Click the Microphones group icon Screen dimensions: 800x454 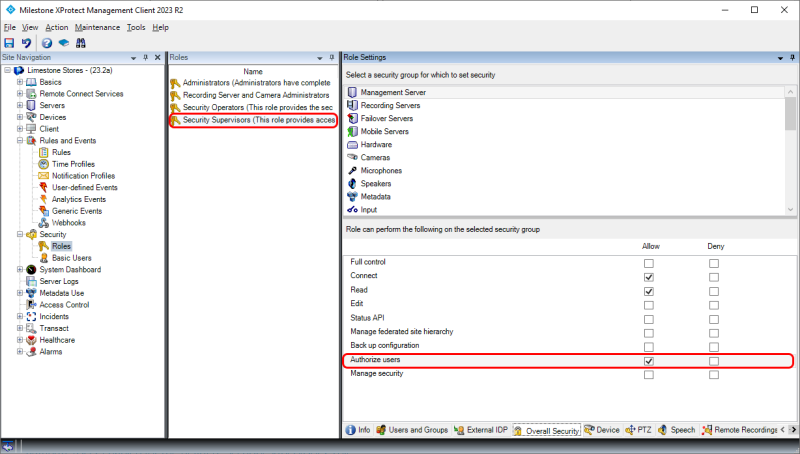pyautogui.click(x=352, y=170)
